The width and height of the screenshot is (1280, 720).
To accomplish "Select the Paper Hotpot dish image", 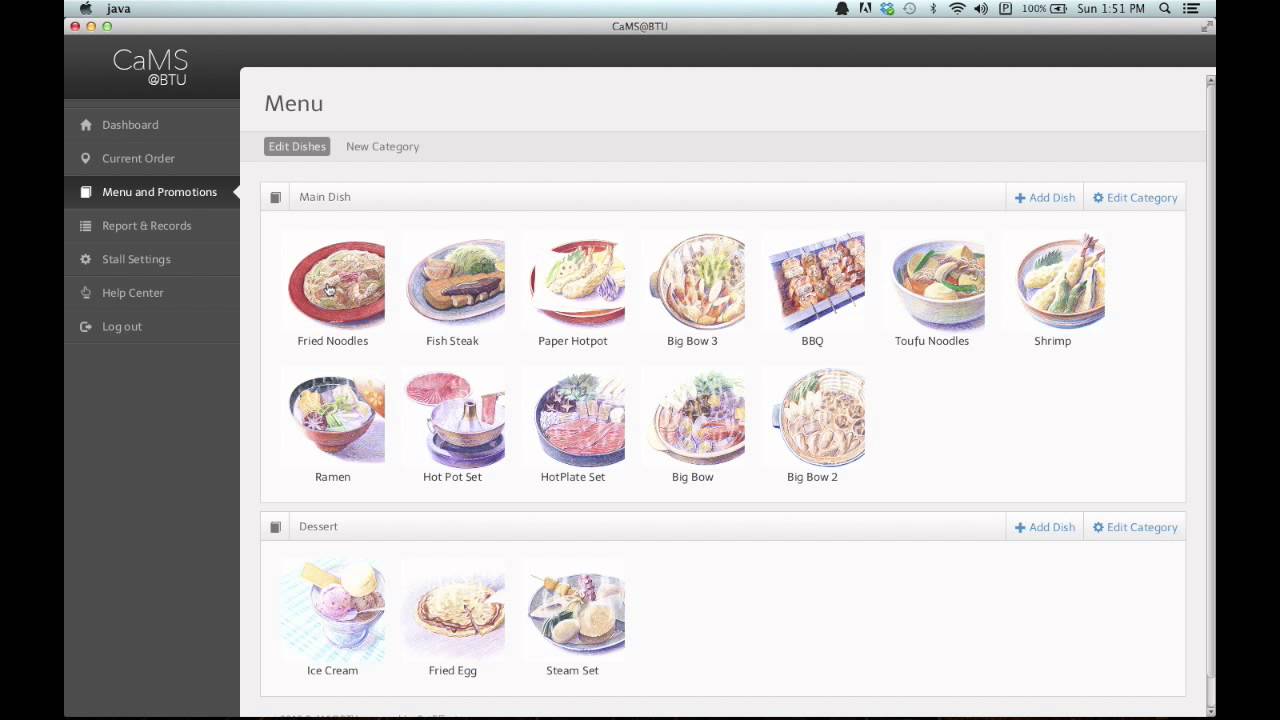I will pyautogui.click(x=573, y=282).
